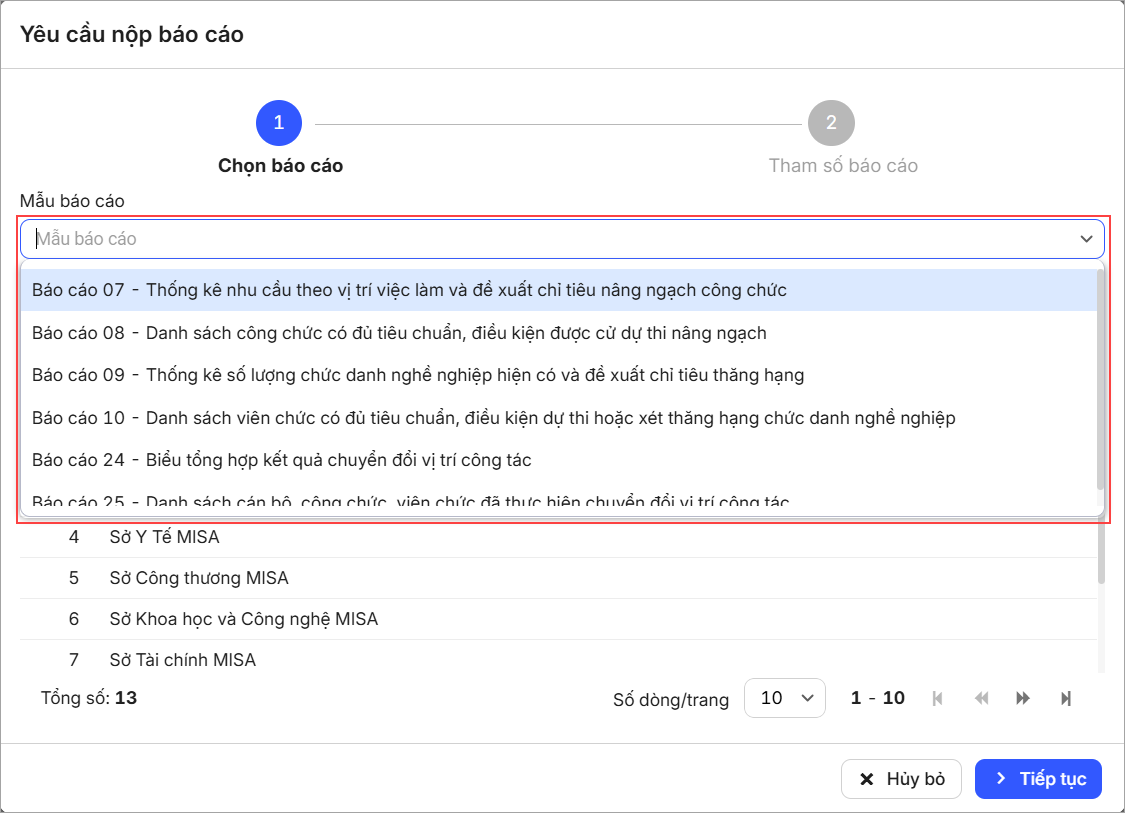Go to next page pagination icon
The width and height of the screenshot is (1125, 813).
coord(1023,698)
